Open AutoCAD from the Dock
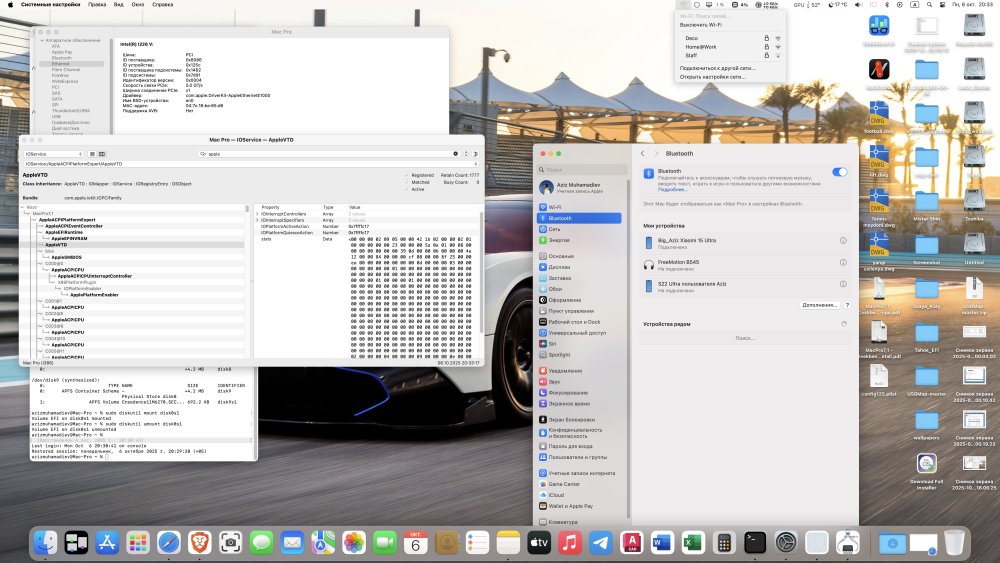 tap(631, 543)
